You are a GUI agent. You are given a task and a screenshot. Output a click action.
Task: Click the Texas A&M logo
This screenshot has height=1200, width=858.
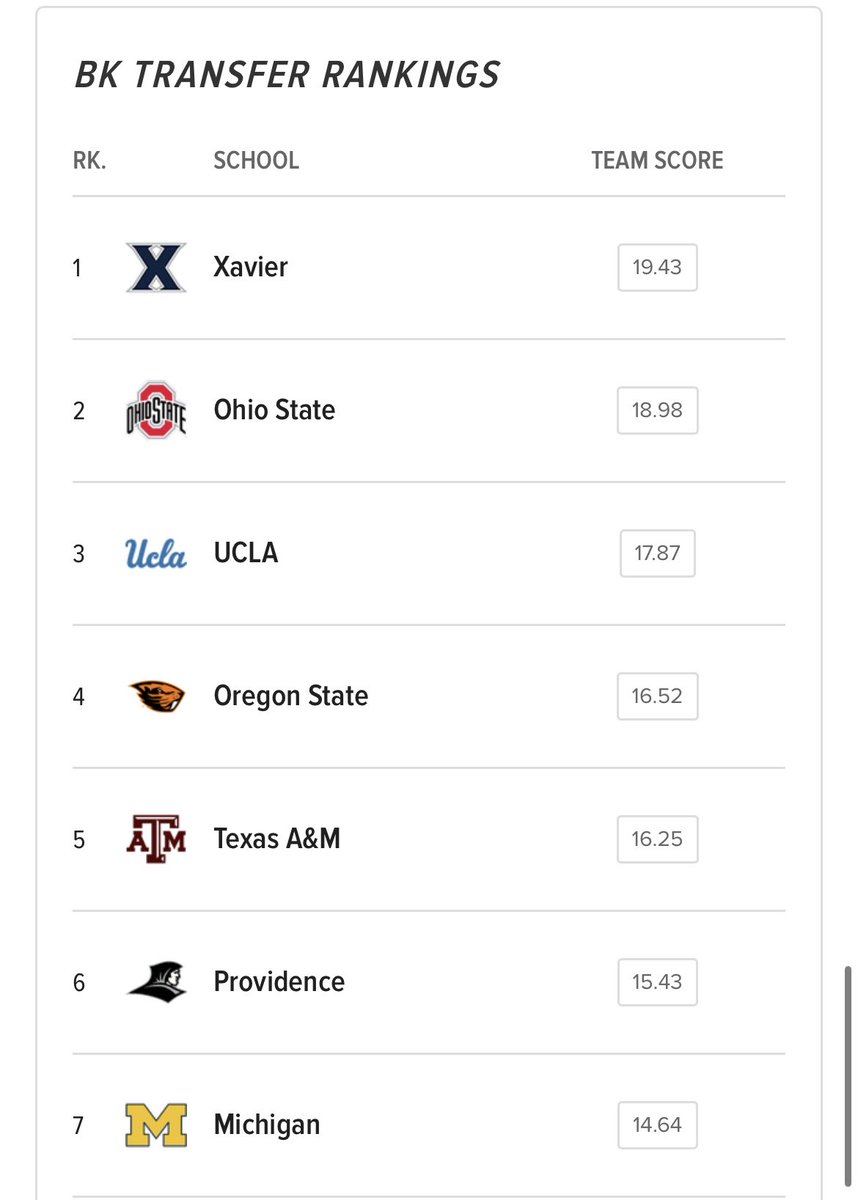click(157, 839)
